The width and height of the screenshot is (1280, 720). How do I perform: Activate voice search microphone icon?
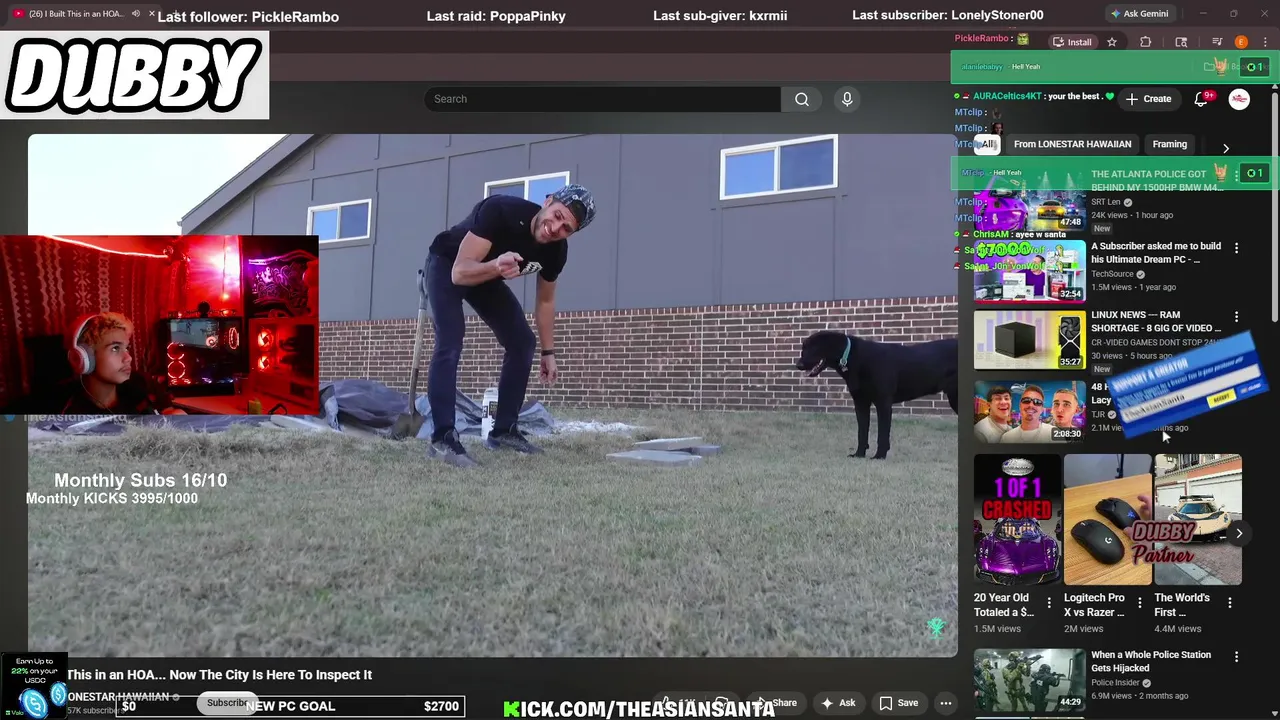[847, 99]
